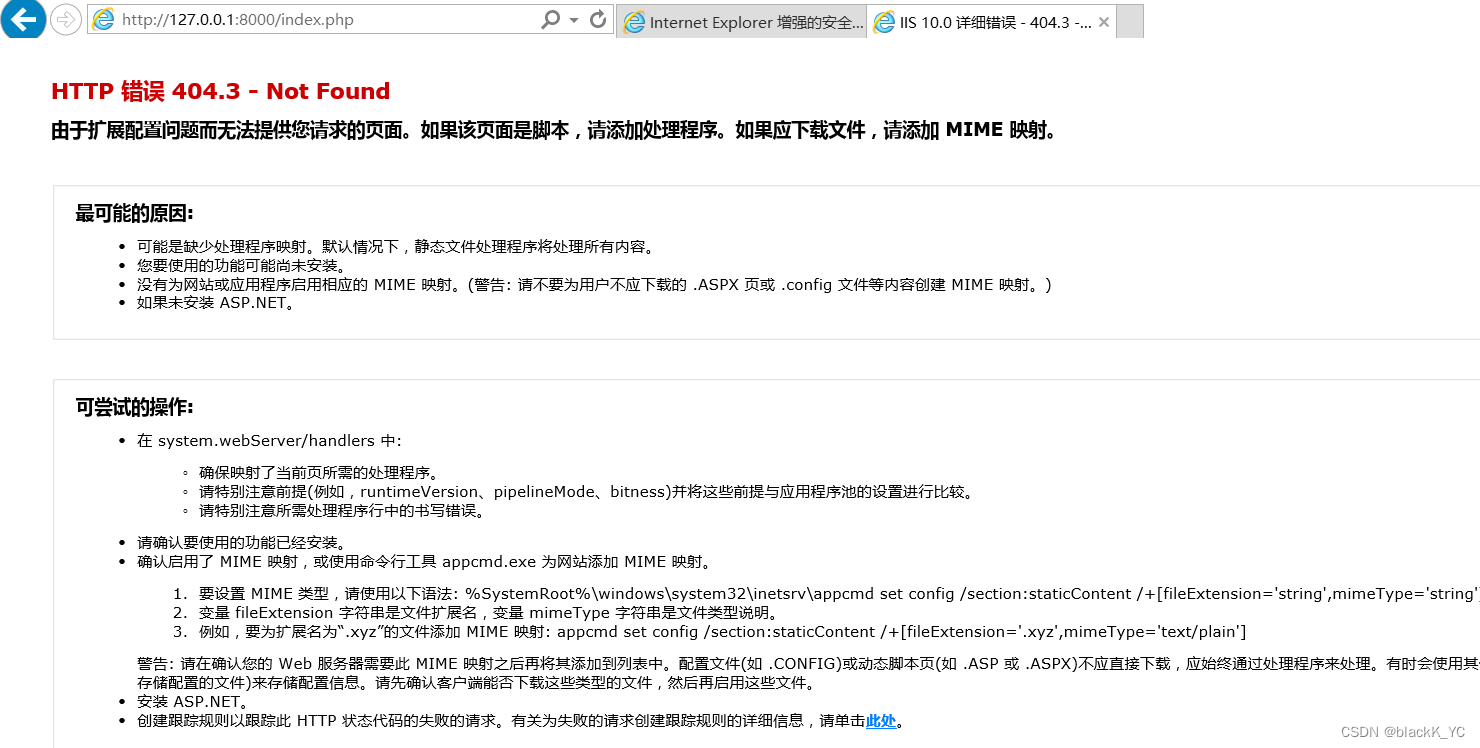Open a new blank tab button

[x=1130, y=22]
